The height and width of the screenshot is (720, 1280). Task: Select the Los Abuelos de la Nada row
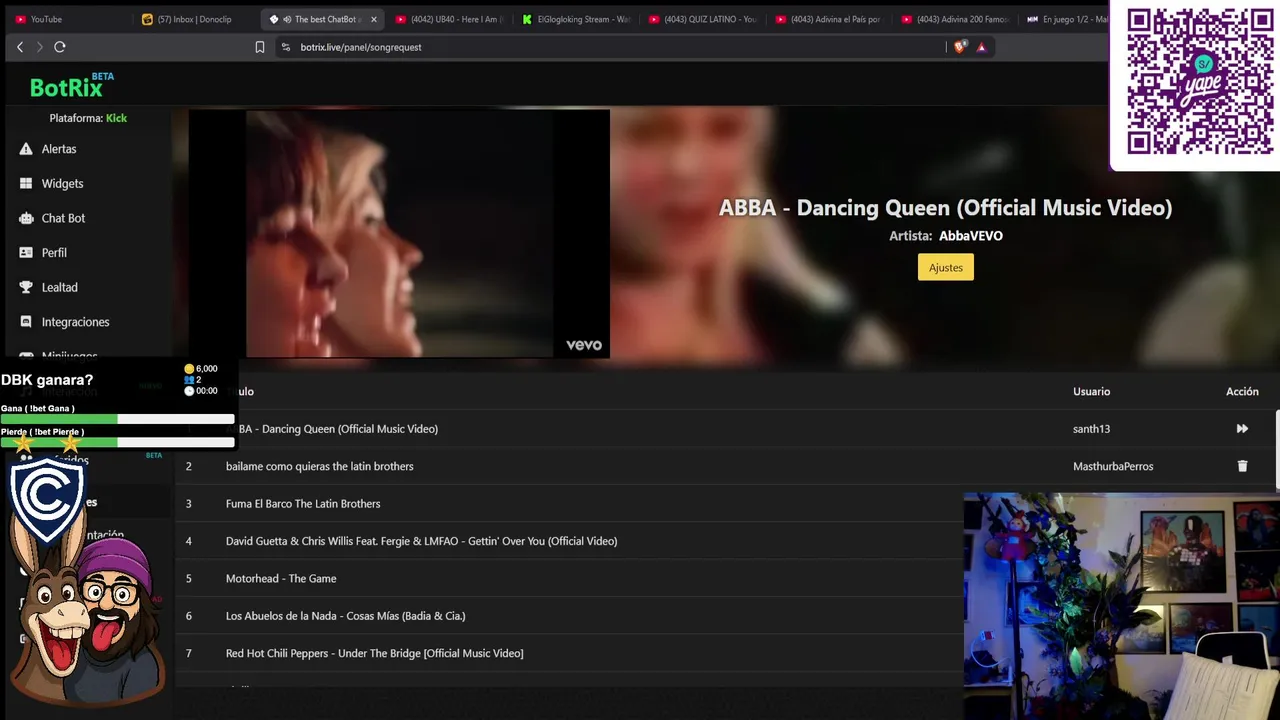click(x=568, y=616)
